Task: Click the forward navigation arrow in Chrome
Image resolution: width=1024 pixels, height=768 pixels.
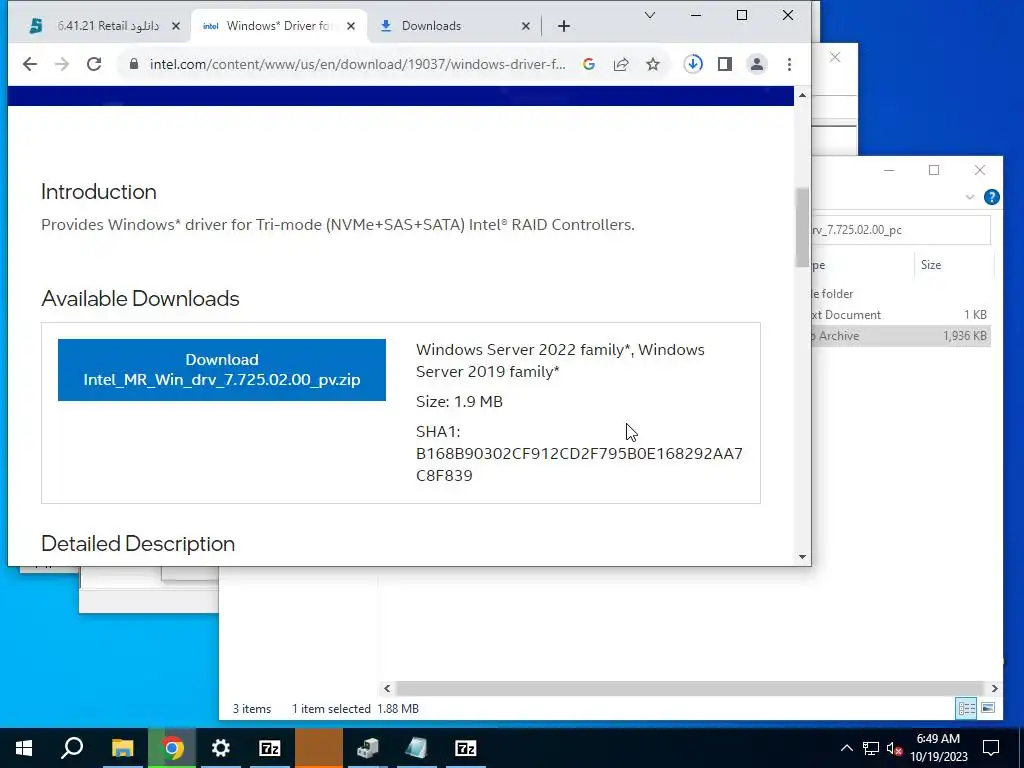Action: point(62,64)
